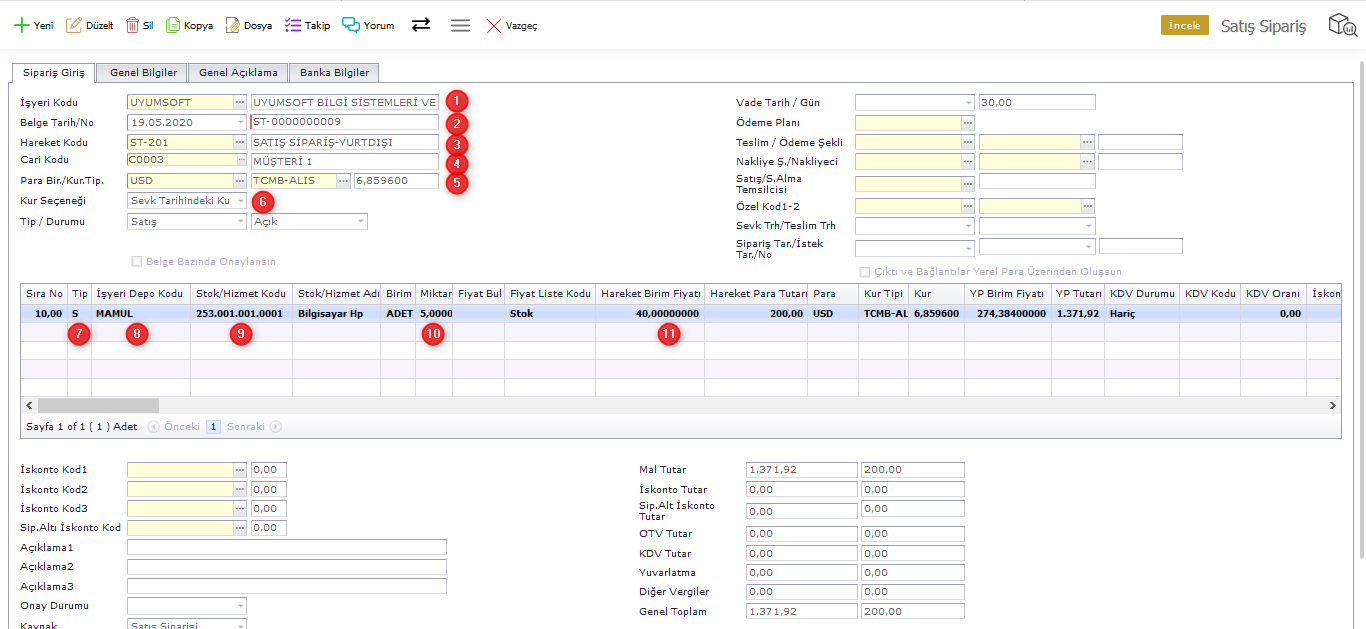Expand the Kur Seçeneği dropdown

240,201
